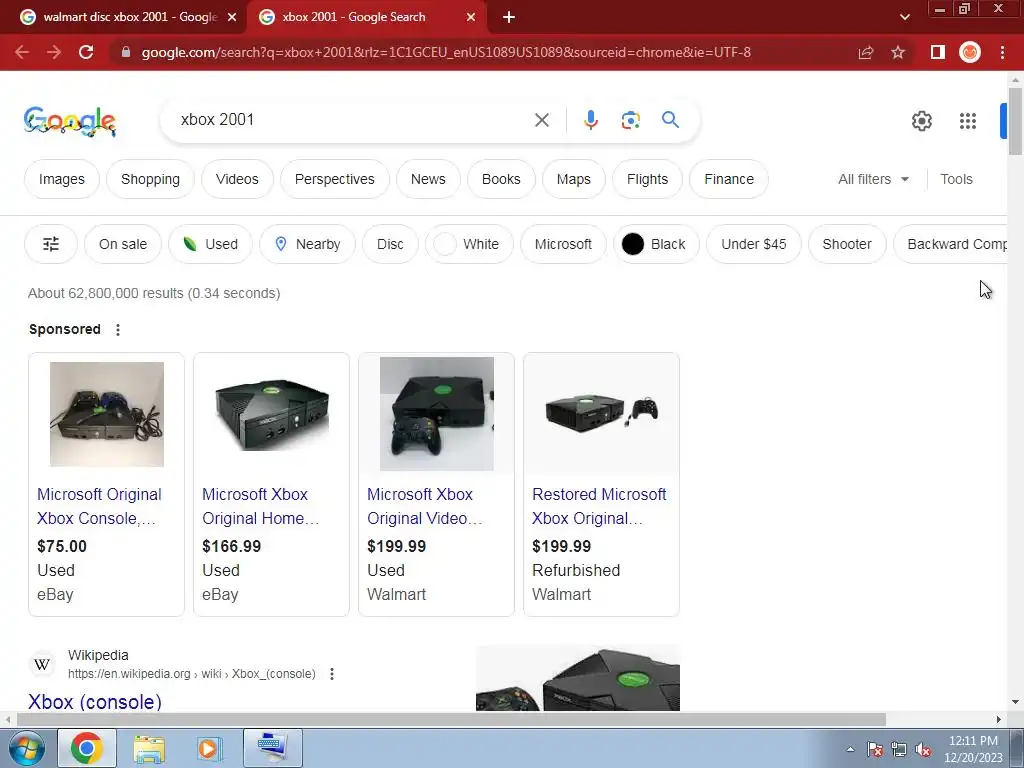Switch to the Shopping tab
The width and height of the screenshot is (1024, 768).
(x=150, y=179)
